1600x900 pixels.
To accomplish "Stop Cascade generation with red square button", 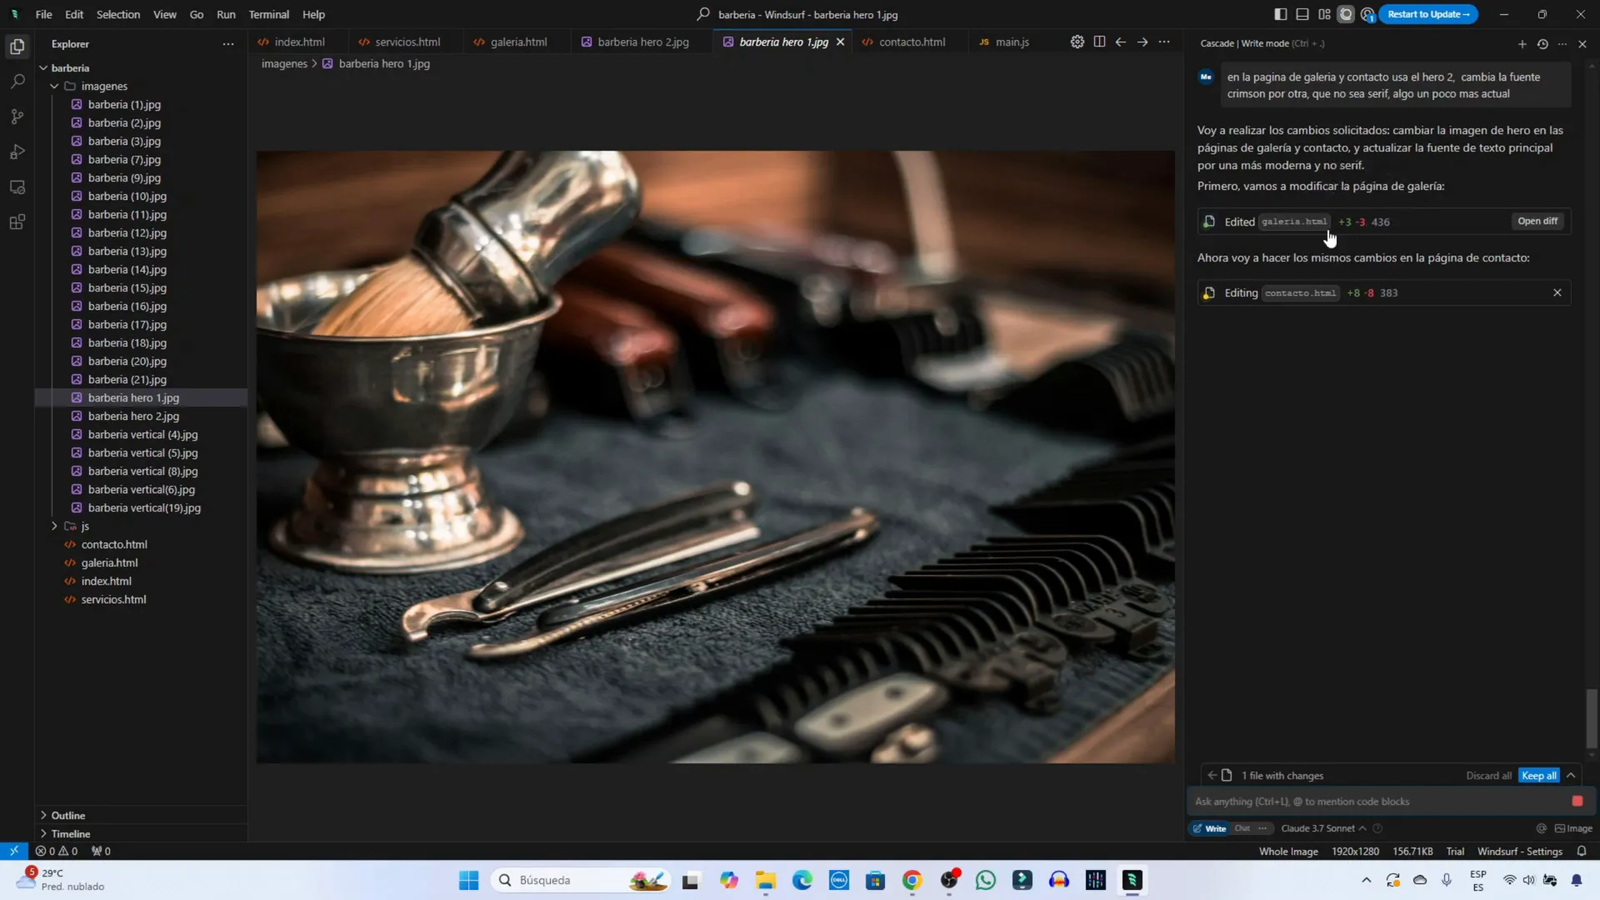I will coord(1577,801).
